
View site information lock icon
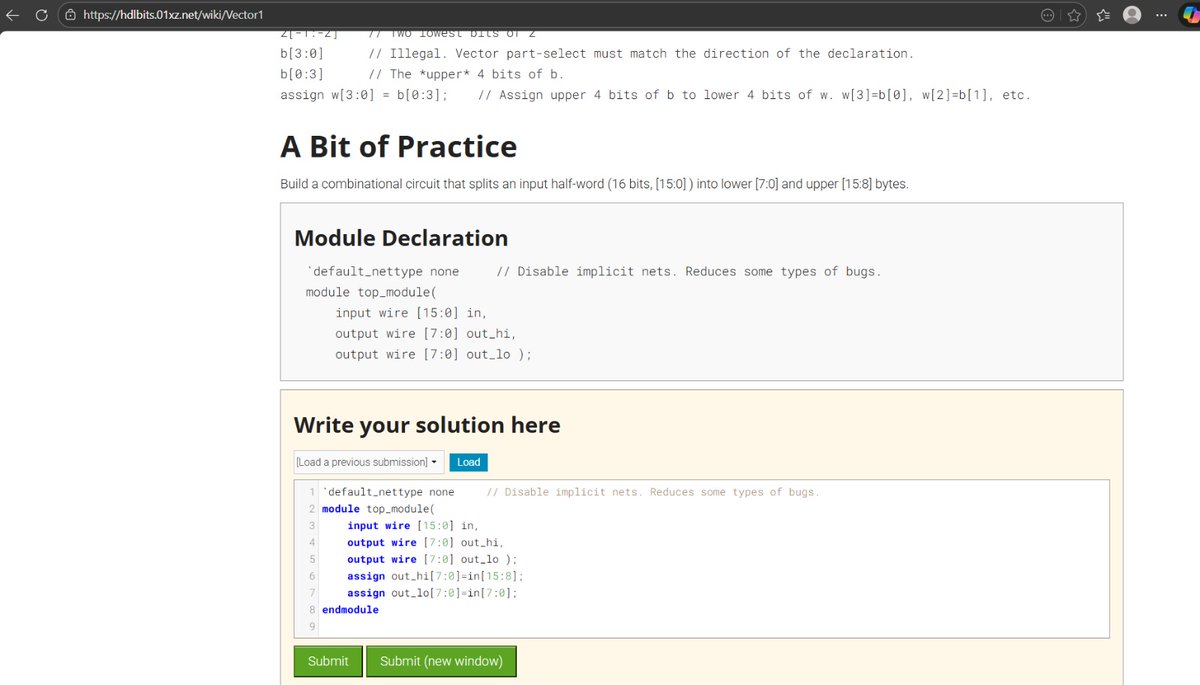[70, 15]
